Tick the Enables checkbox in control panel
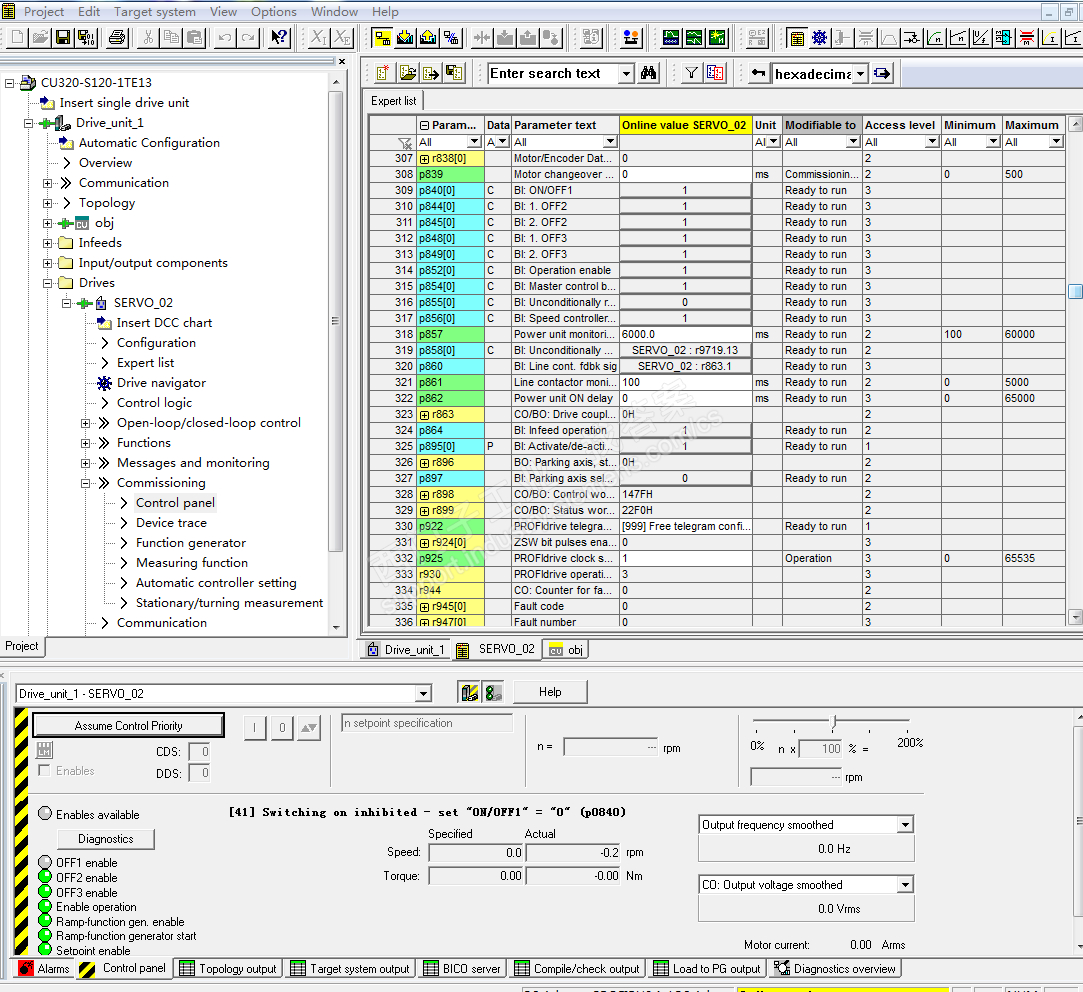 44,771
